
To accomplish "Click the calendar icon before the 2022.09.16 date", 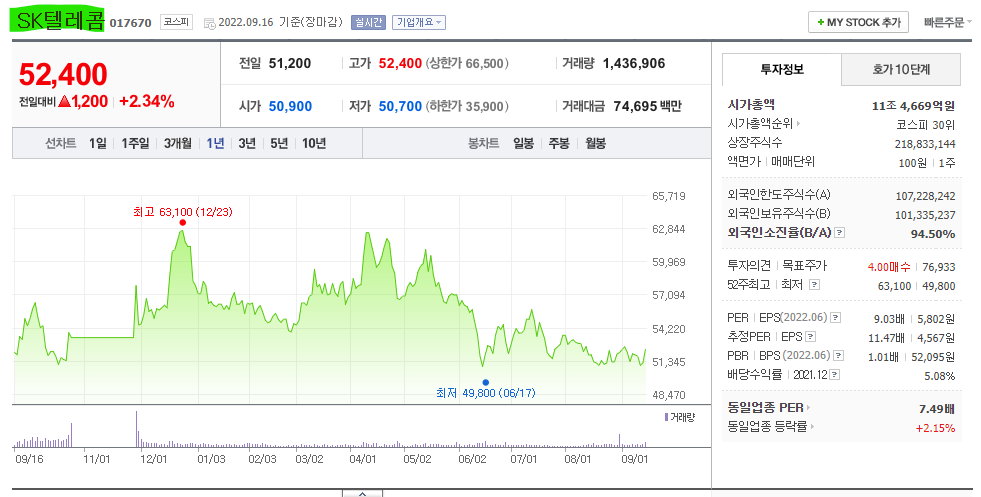I will 210,23.
